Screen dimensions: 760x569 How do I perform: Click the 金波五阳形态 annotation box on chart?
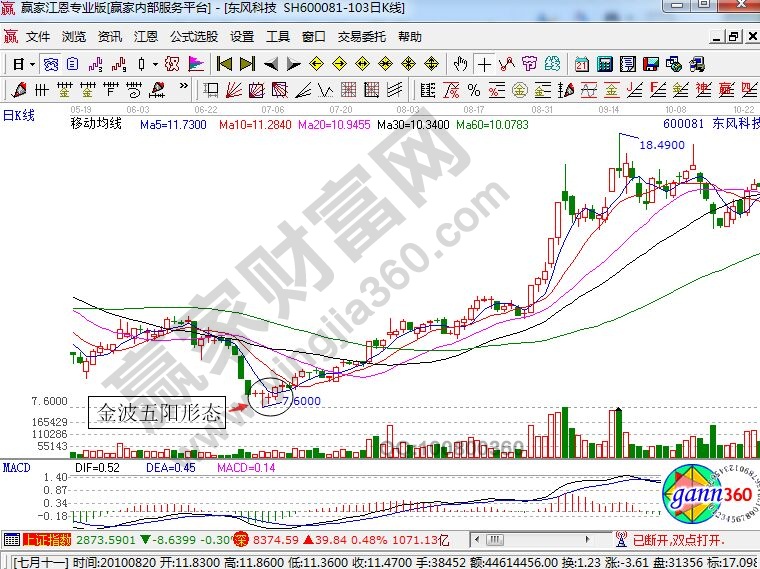tap(157, 413)
